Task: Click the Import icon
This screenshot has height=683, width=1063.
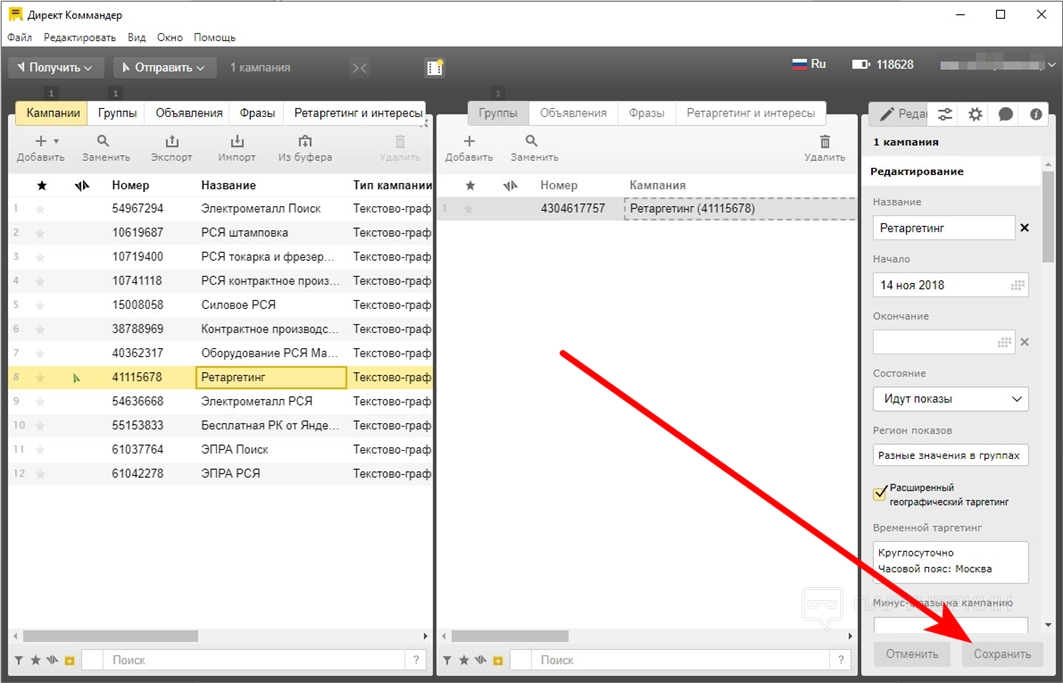Action: (237, 141)
